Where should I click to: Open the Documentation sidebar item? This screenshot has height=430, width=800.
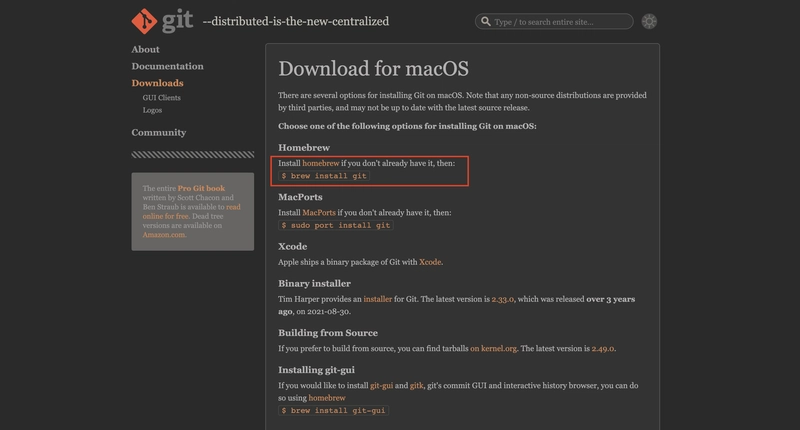(167, 66)
